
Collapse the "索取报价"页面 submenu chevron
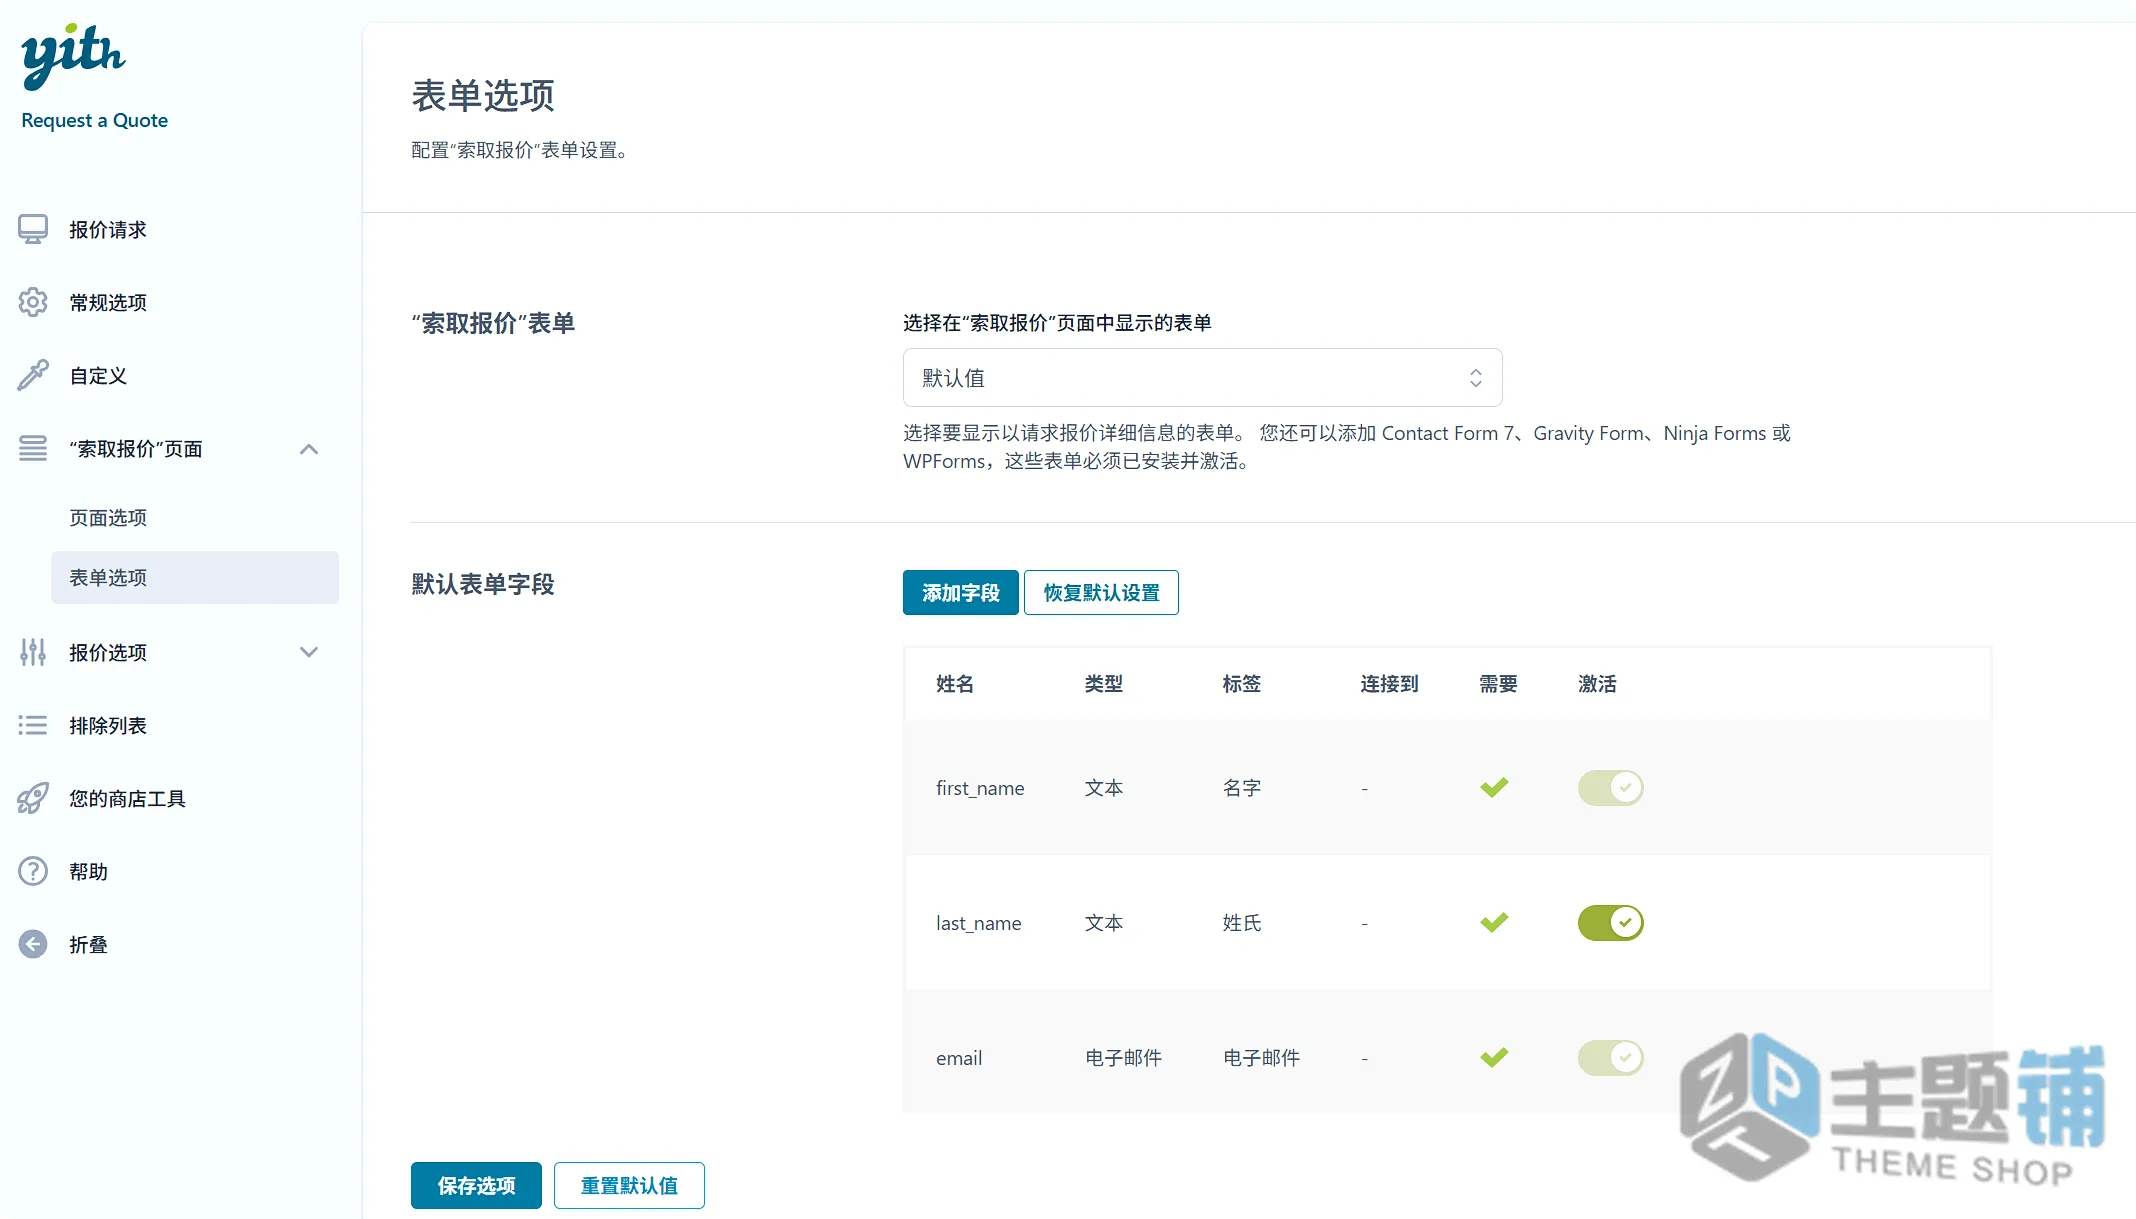click(309, 449)
